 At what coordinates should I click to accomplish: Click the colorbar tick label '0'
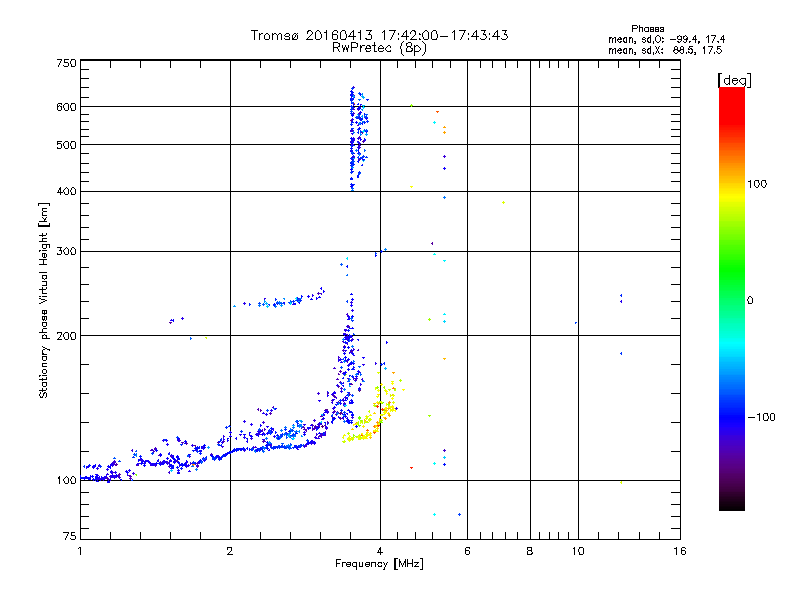pos(750,301)
